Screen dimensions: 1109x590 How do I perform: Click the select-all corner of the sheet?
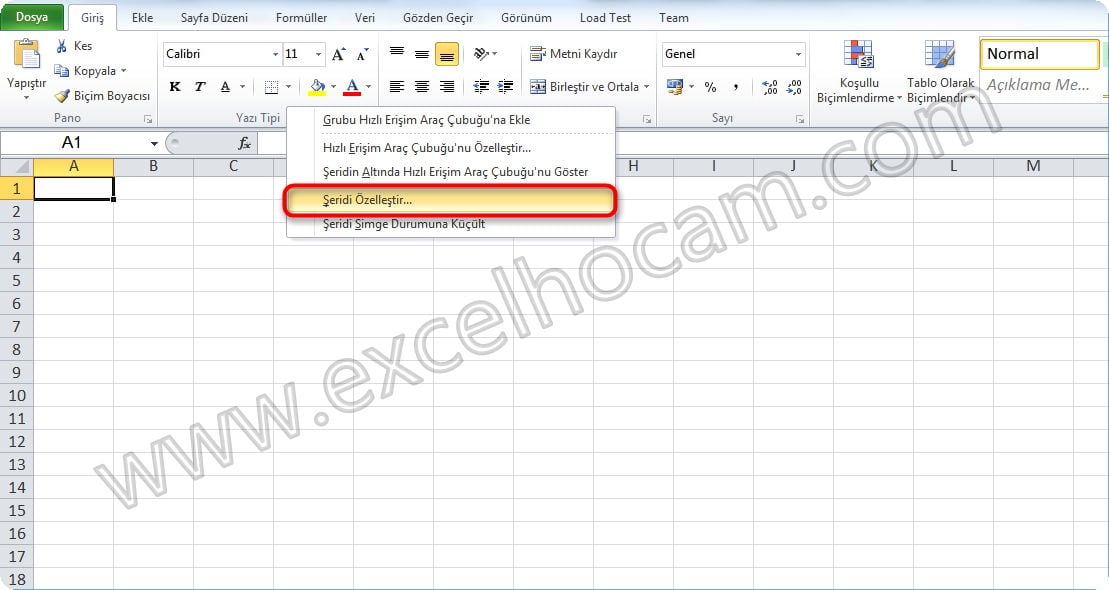tap(17, 166)
